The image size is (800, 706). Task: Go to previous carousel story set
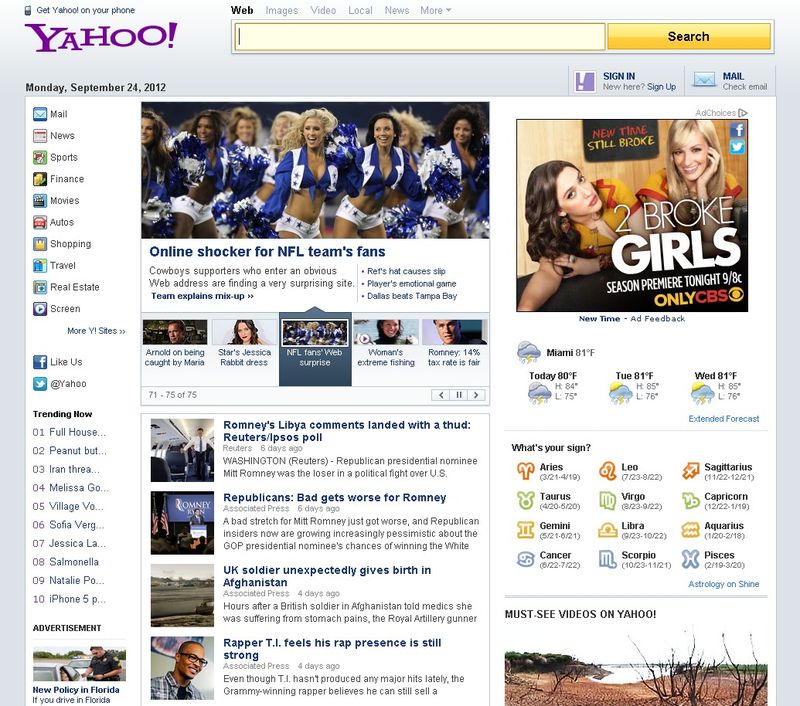[x=441, y=395]
